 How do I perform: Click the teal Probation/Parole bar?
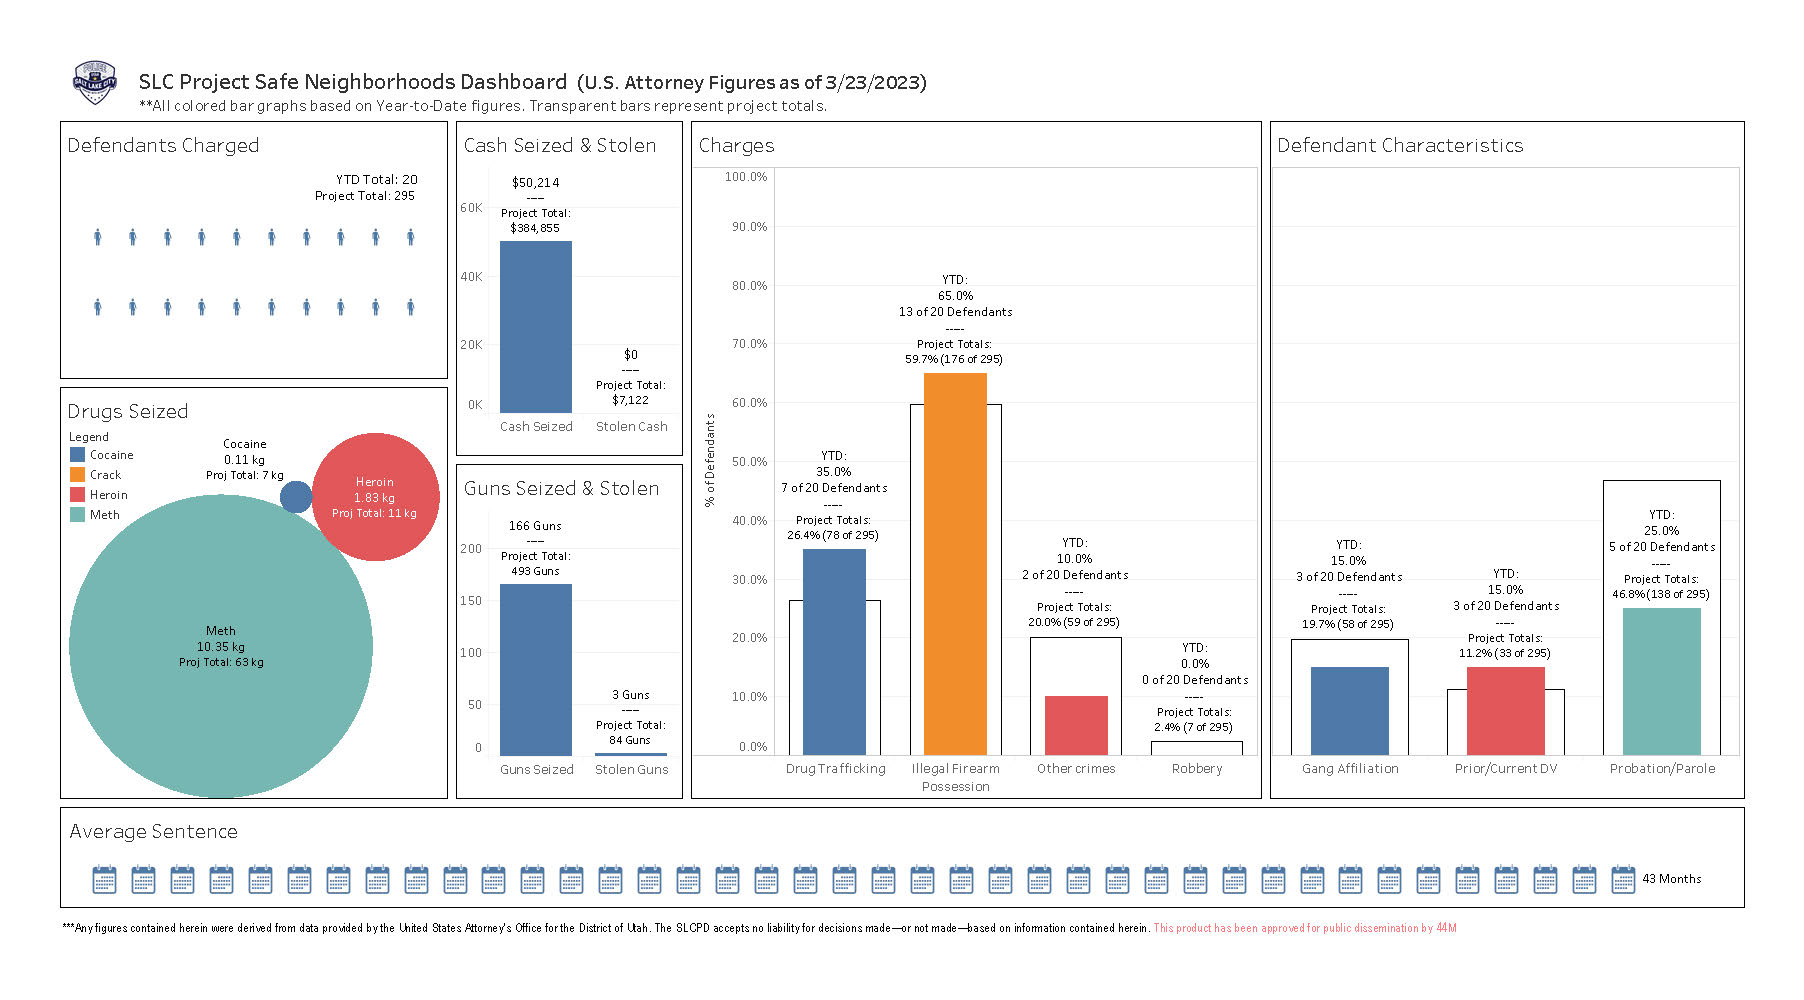(1661, 681)
